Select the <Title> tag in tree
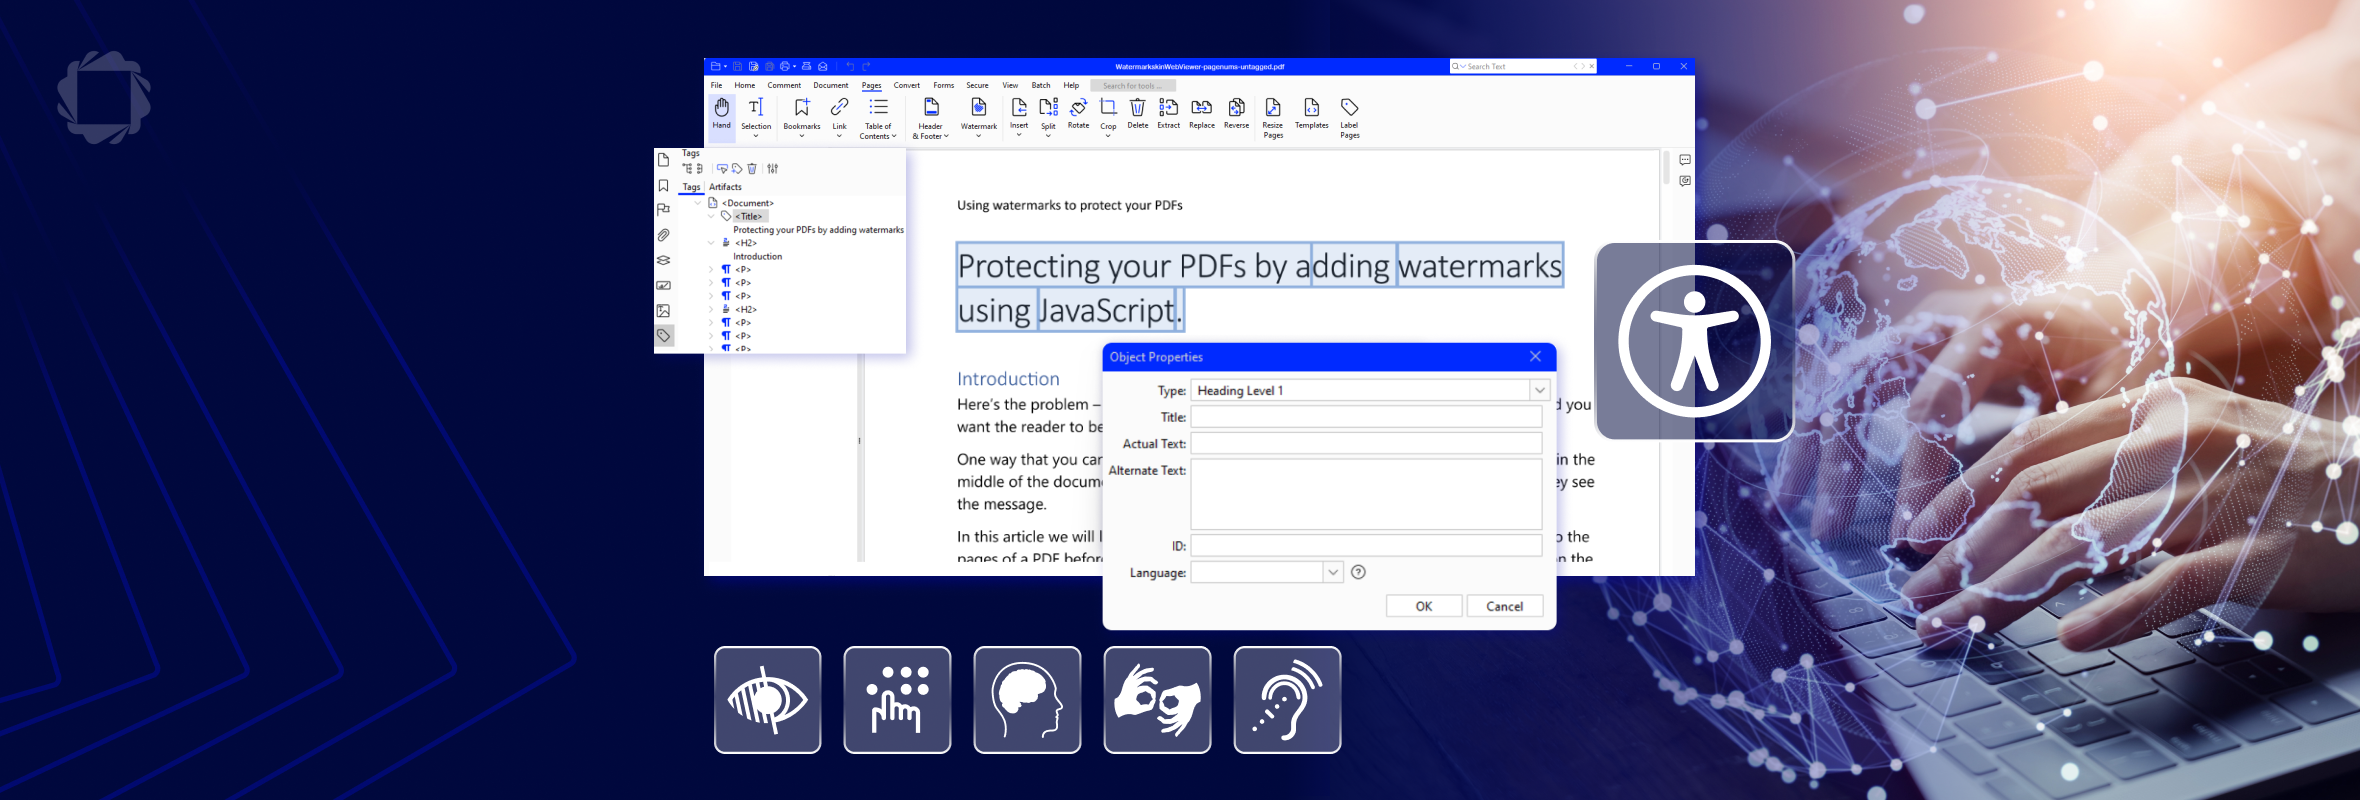Viewport: 2360px width, 800px height. (749, 216)
